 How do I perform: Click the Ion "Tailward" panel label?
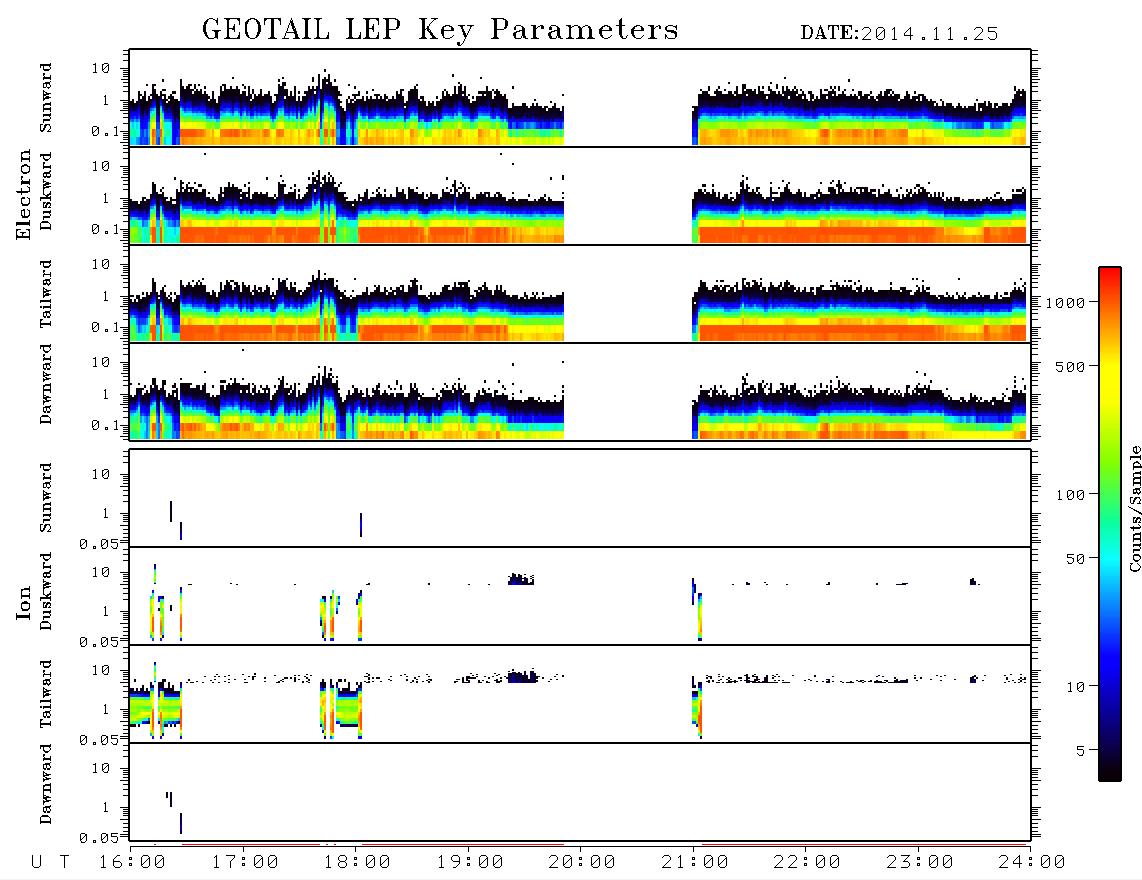(x=46, y=694)
